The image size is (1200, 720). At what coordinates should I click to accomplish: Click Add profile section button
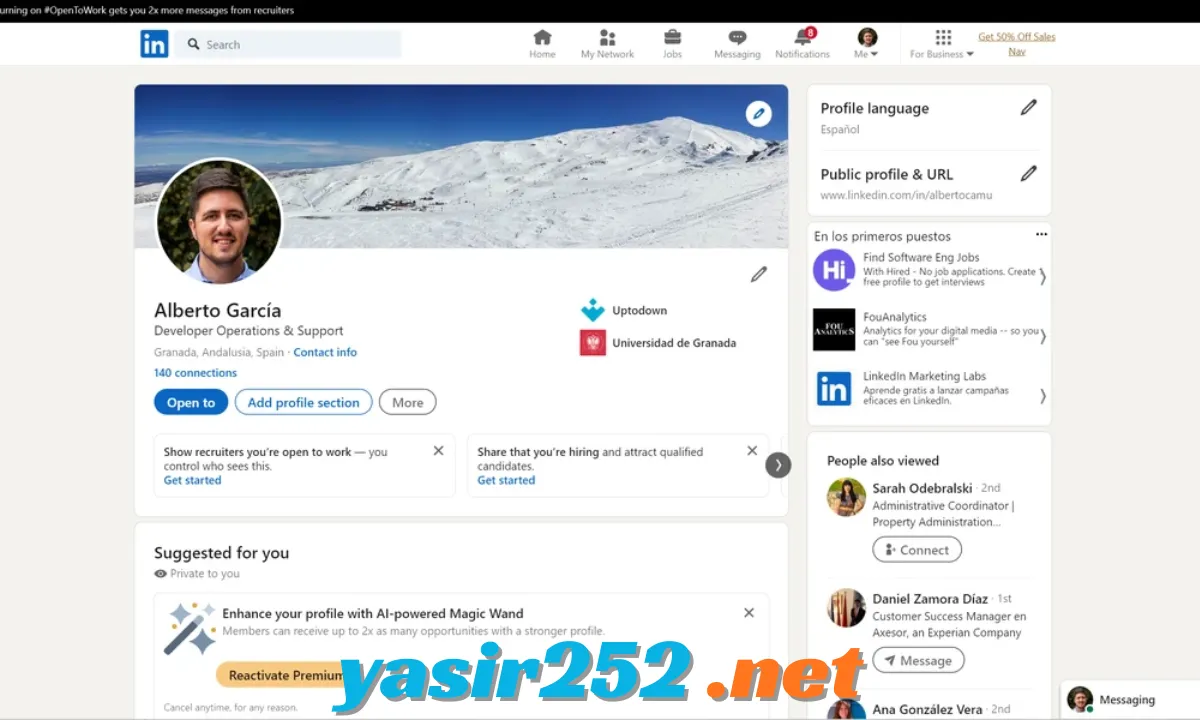pyautogui.click(x=303, y=402)
